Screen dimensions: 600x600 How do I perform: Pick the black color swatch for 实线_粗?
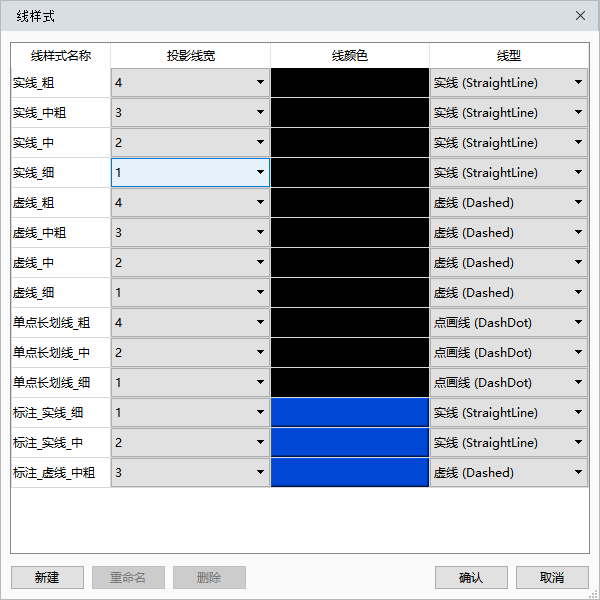pyautogui.click(x=350, y=83)
